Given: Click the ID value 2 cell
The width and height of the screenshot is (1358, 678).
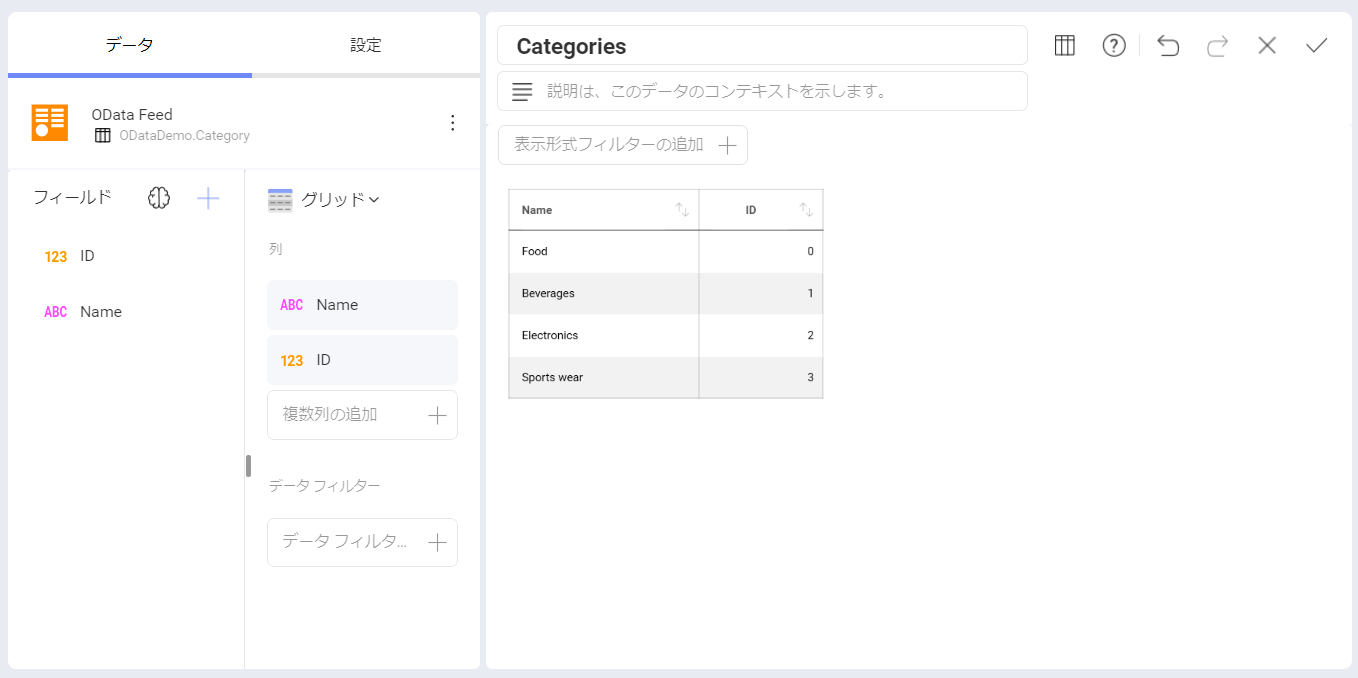Looking at the screenshot, I should click(761, 336).
